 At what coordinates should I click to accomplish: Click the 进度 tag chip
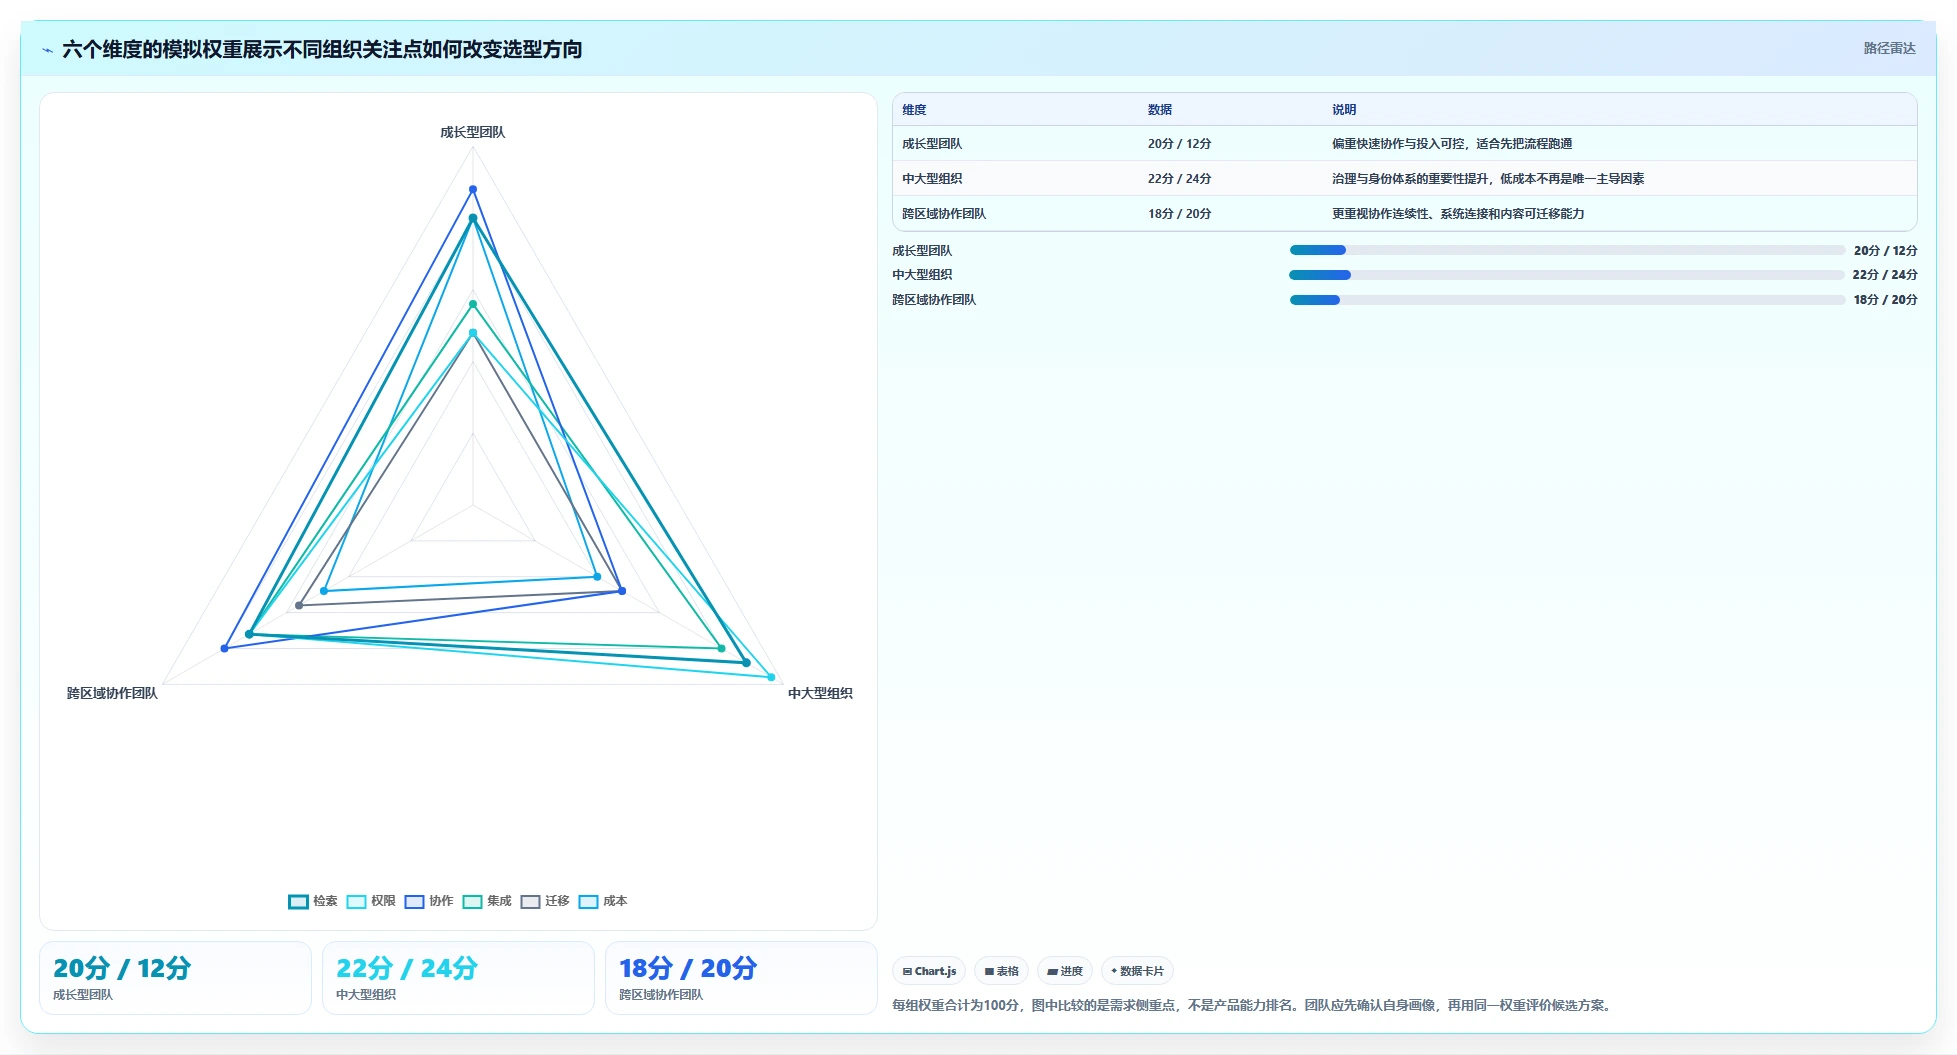coord(1065,971)
